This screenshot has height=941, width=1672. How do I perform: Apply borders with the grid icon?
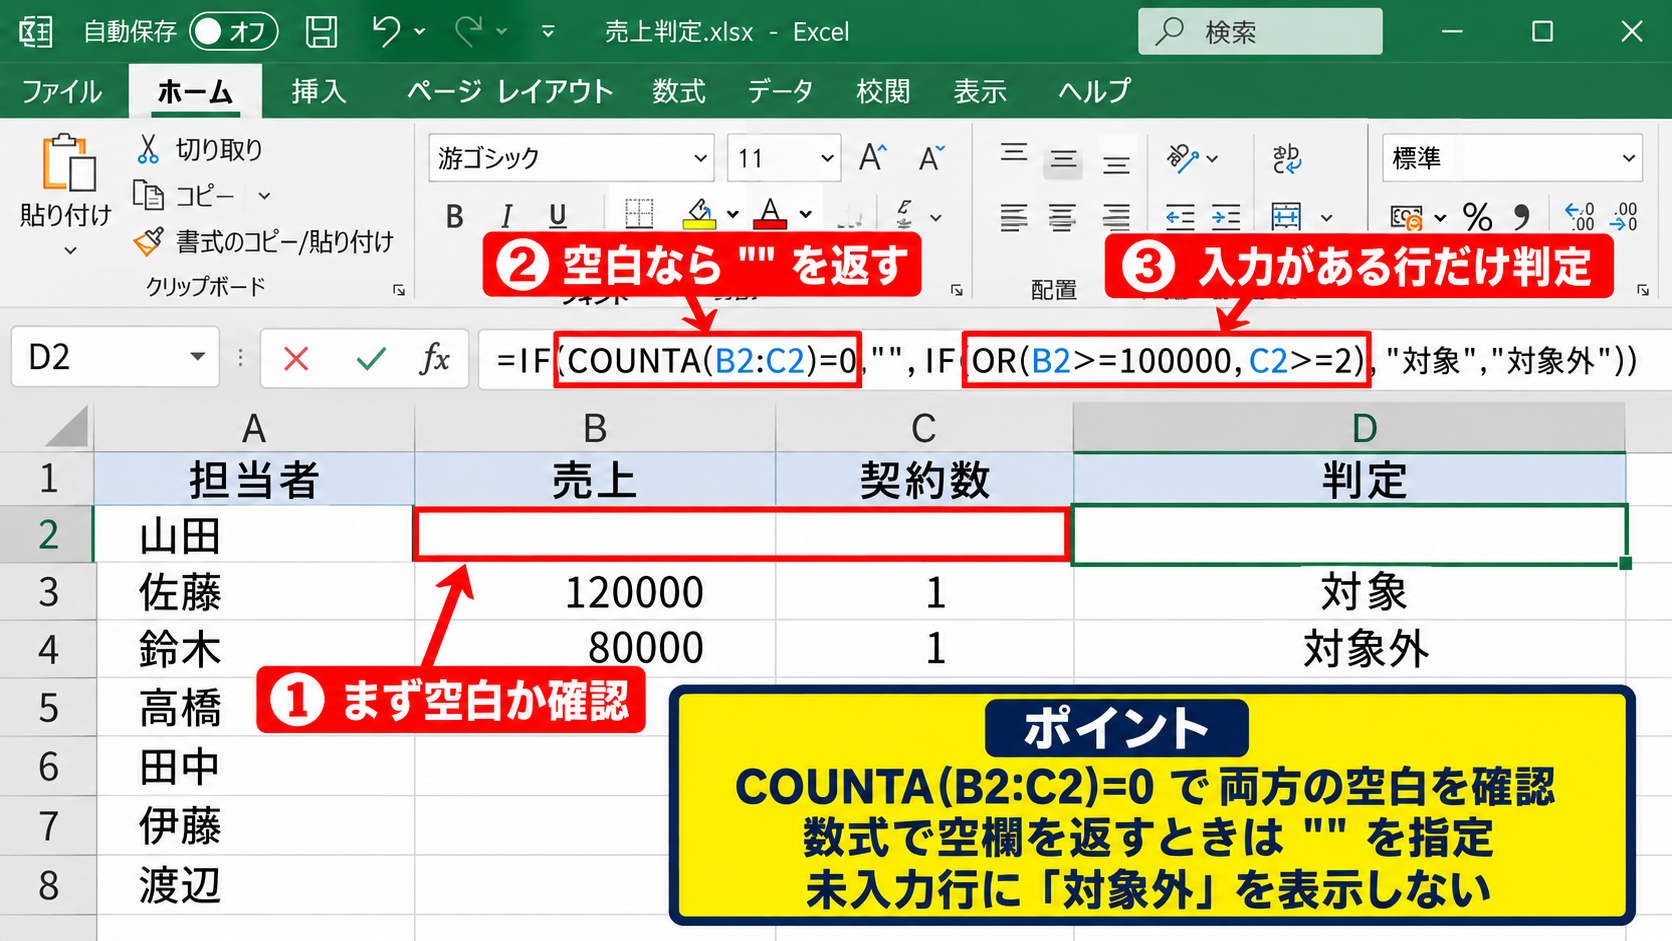(x=639, y=214)
